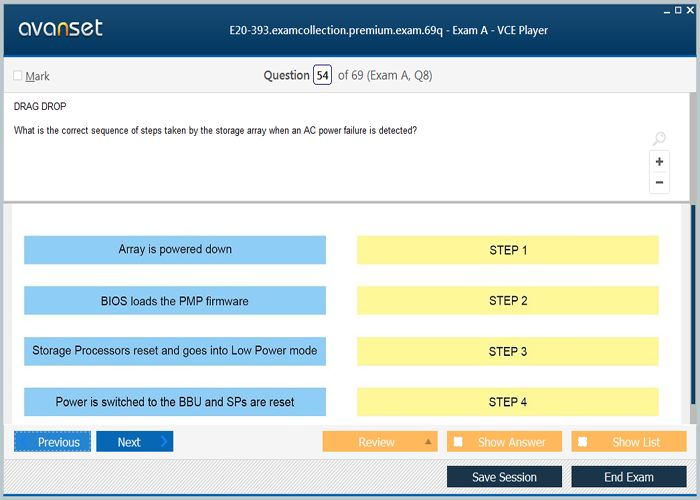
Task: Zoom out with the minus button
Action: pyautogui.click(x=659, y=182)
